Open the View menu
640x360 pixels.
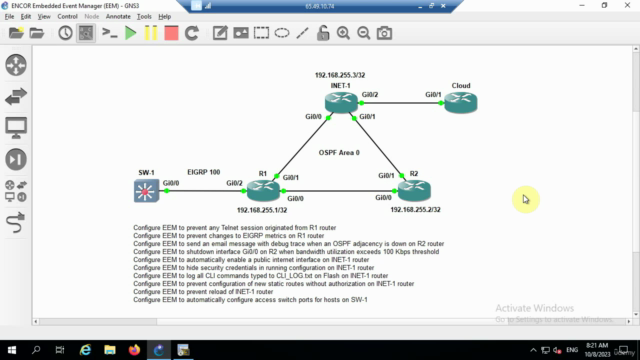pyautogui.click(x=44, y=16)
